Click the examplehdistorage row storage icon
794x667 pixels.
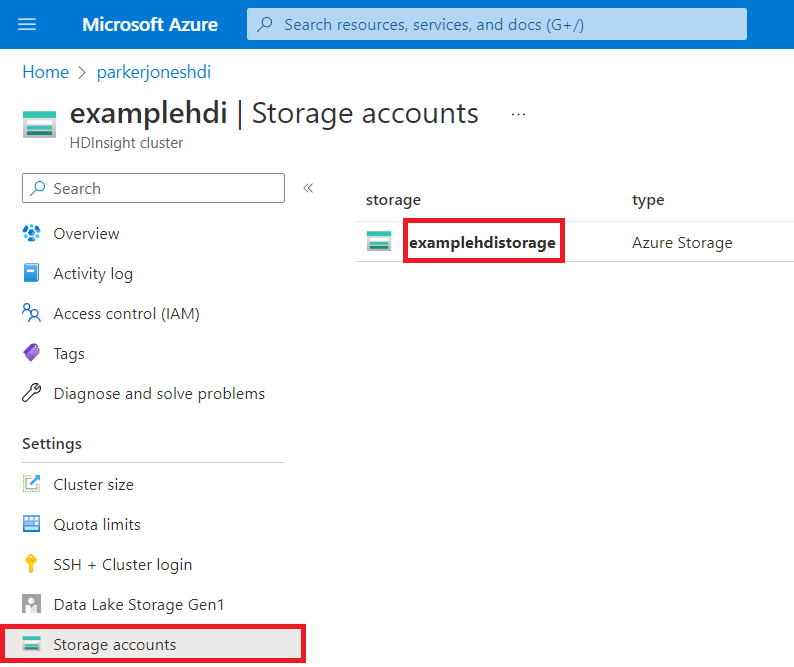click(x=379, y=242)
